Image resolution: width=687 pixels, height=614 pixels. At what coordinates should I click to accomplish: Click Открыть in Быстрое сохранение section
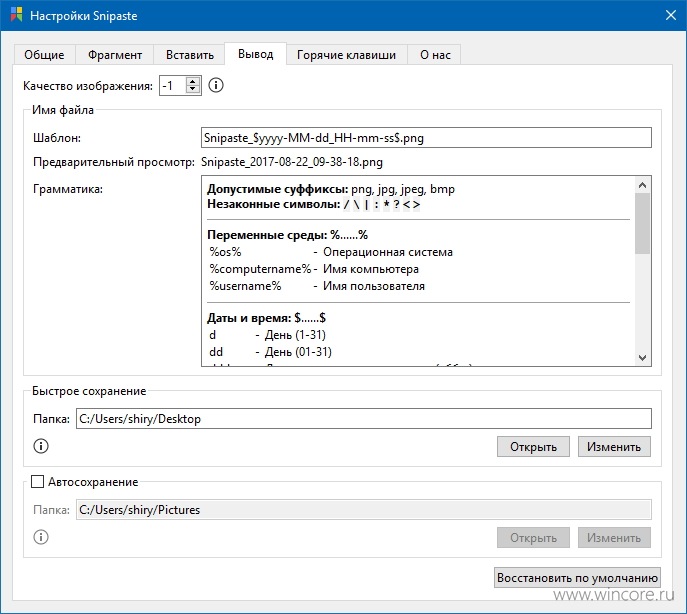[533, 447]
